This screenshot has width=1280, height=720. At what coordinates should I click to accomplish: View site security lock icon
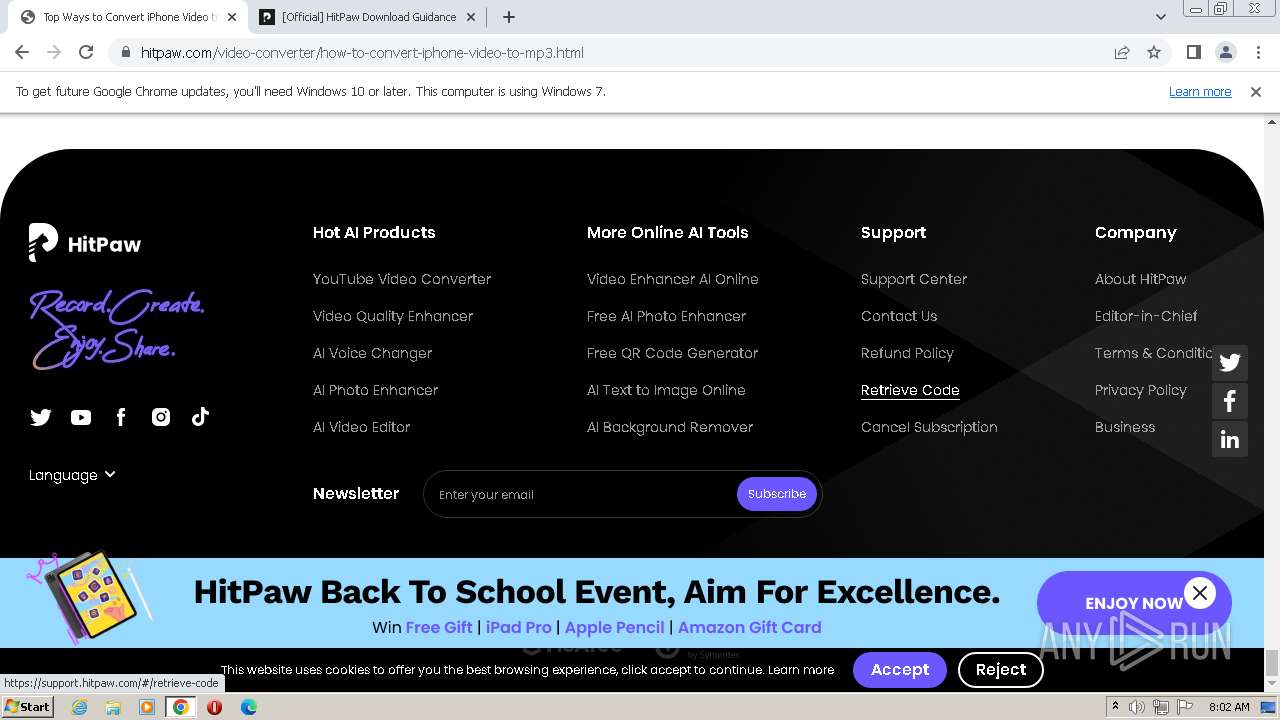click(x=126, y=53)
